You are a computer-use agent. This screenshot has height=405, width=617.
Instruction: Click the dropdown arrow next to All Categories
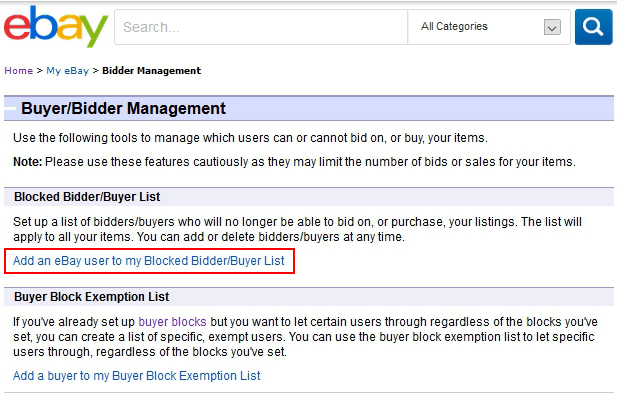pos(552,27)
